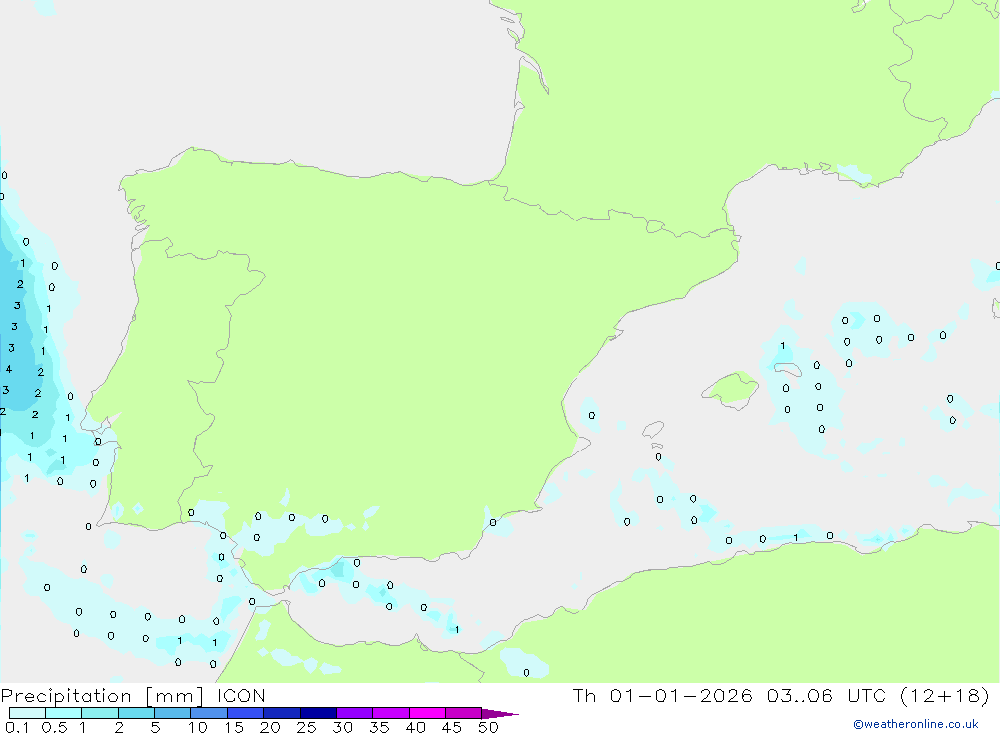Click the 5–10 mm legend color box
This screenshot has height=733, width=1000.
[x=173, y=713]
